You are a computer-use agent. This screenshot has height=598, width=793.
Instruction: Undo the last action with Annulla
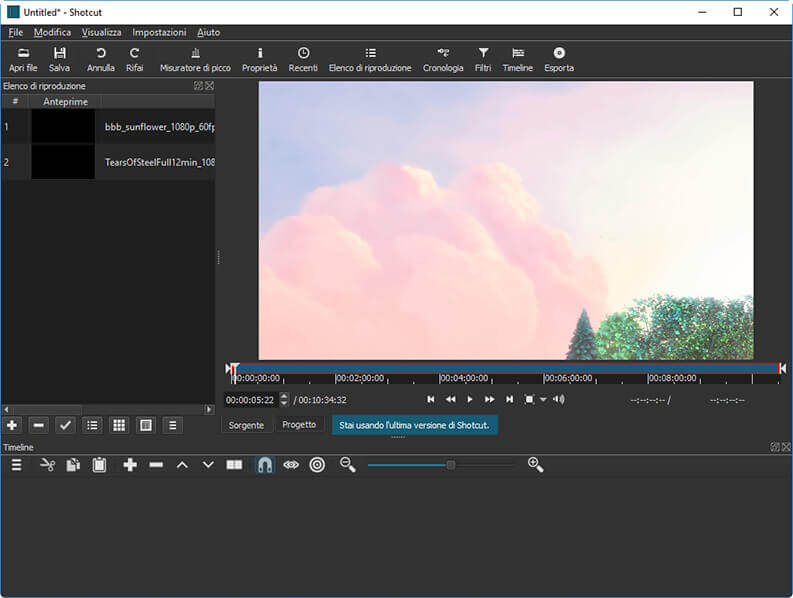coord(101,59)
